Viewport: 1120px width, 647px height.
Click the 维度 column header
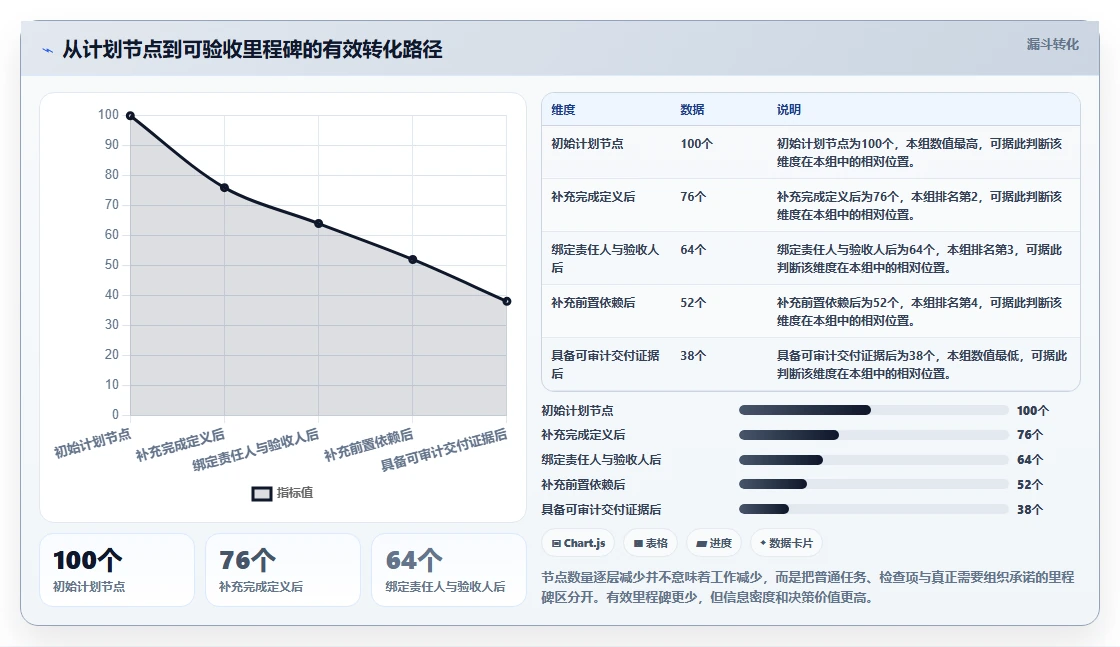[563, 109]
